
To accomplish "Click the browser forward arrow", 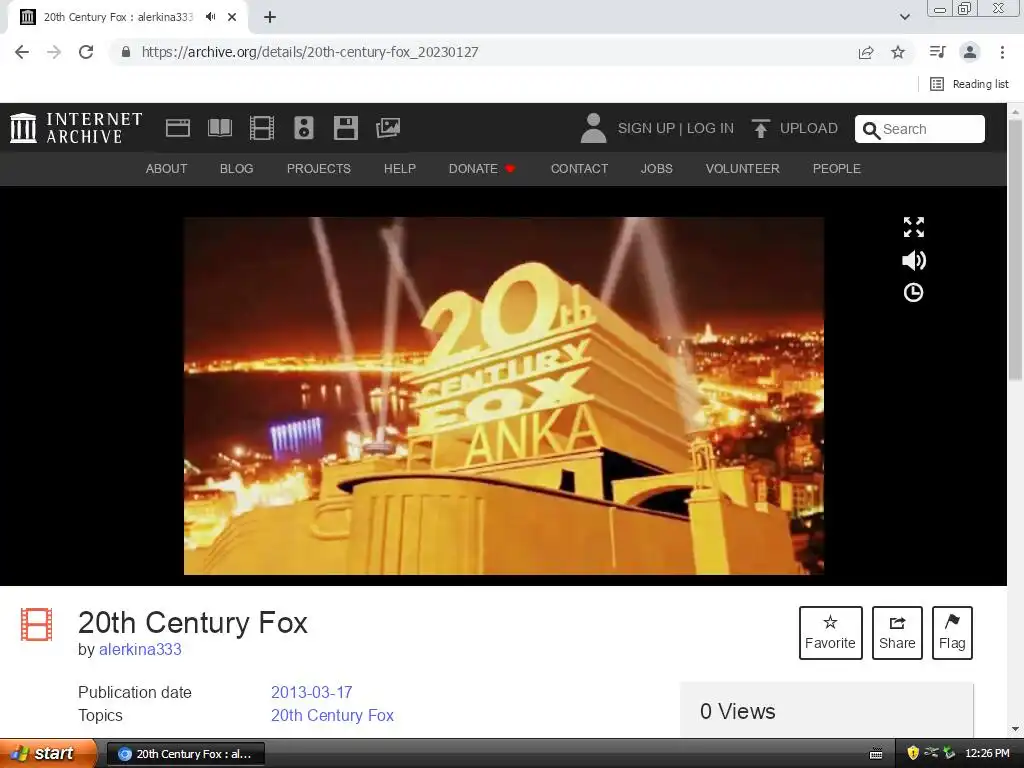I will (54, 52).
